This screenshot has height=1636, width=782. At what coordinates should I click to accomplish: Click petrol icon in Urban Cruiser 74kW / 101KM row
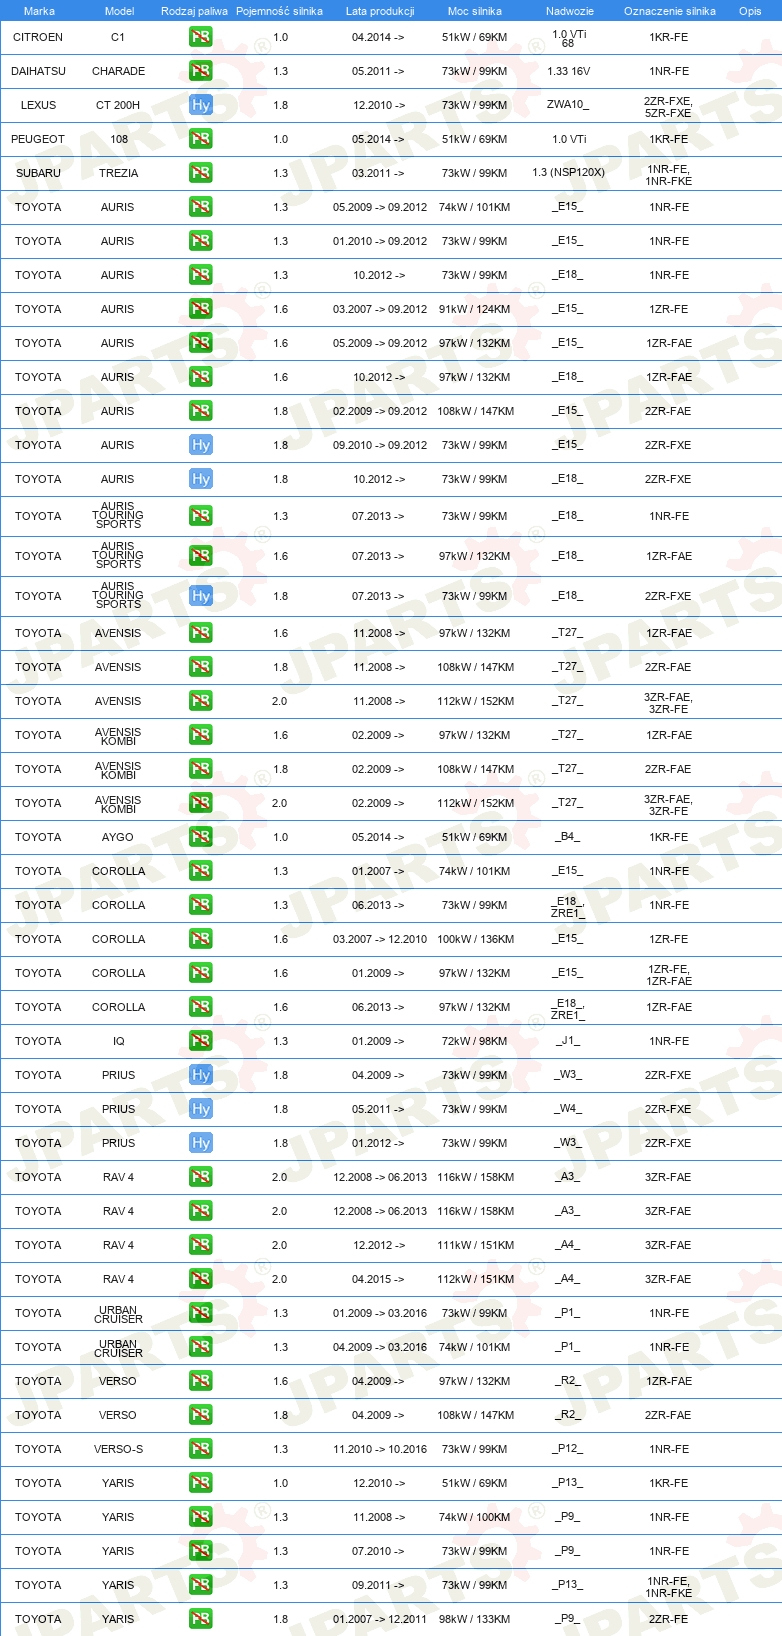[201, 1347]
